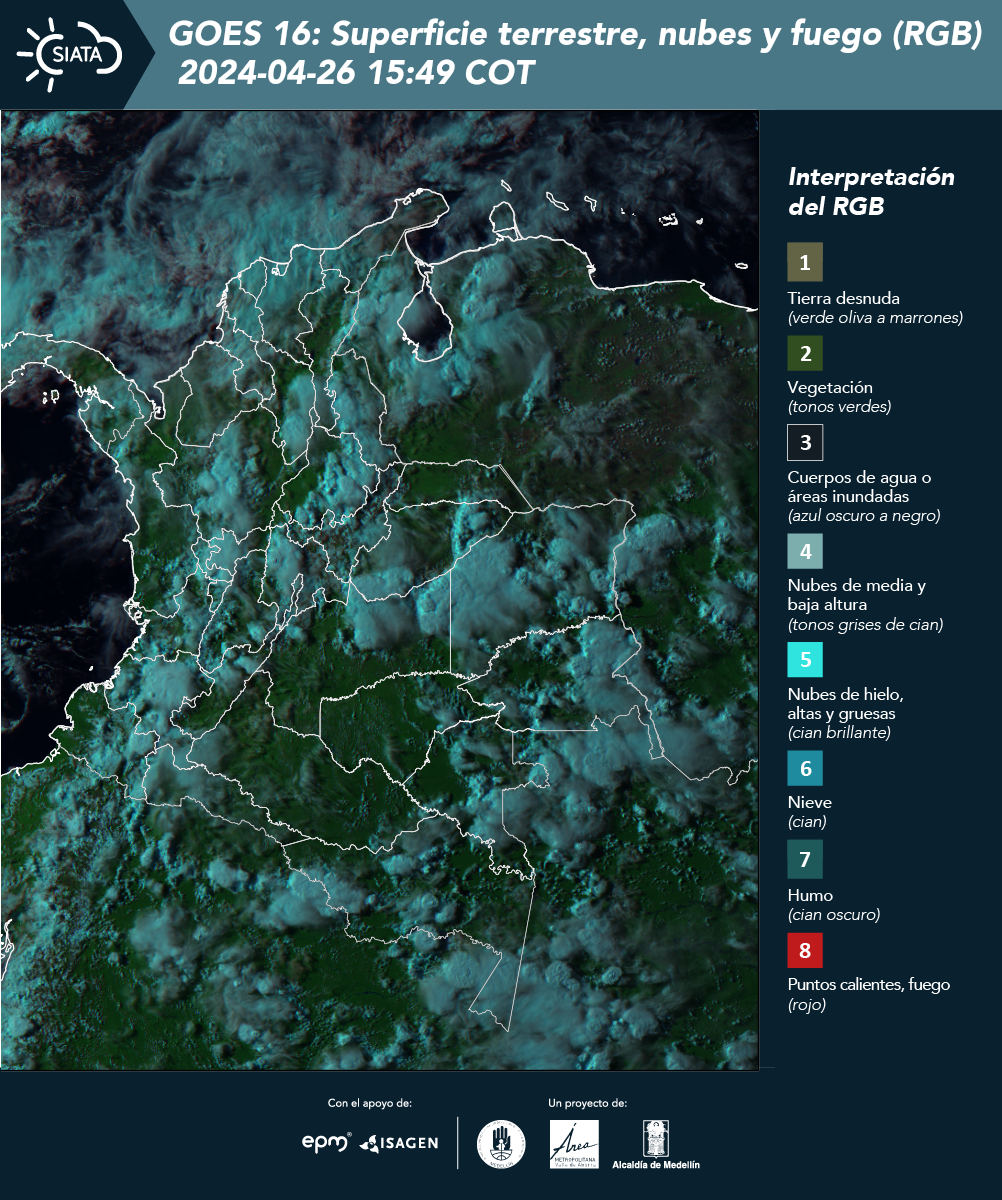Viewport: 1002px width, 1200px height.
Task: Click the "Con el apoyo de:" text
Action: coord(370,1103)
